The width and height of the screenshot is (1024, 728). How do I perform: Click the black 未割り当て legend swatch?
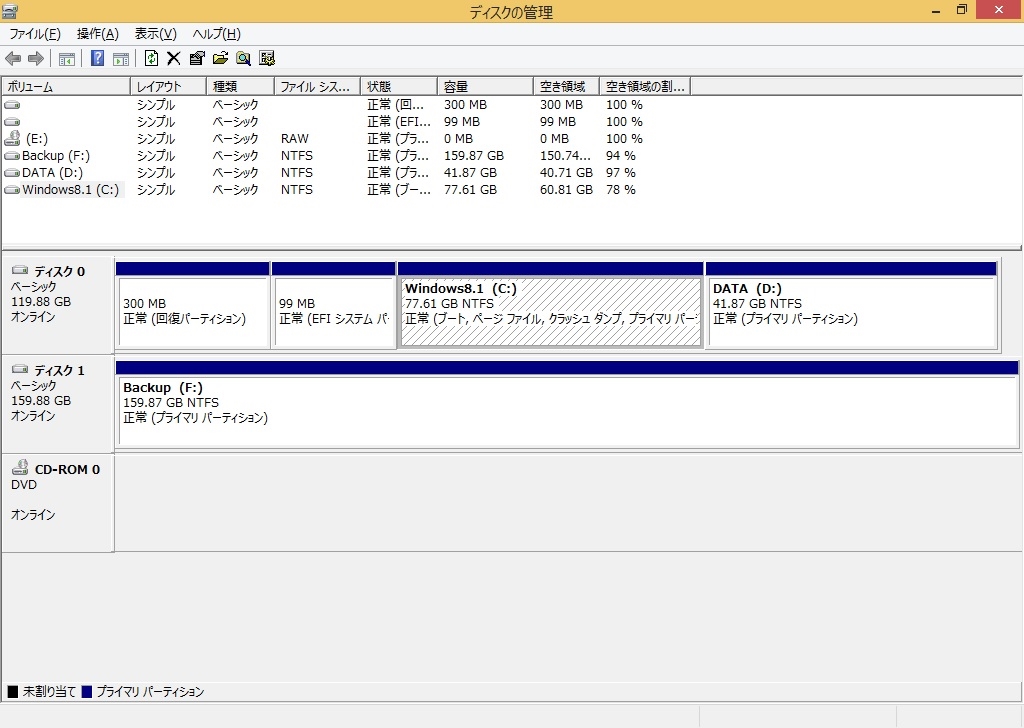[x=12, y=691]
